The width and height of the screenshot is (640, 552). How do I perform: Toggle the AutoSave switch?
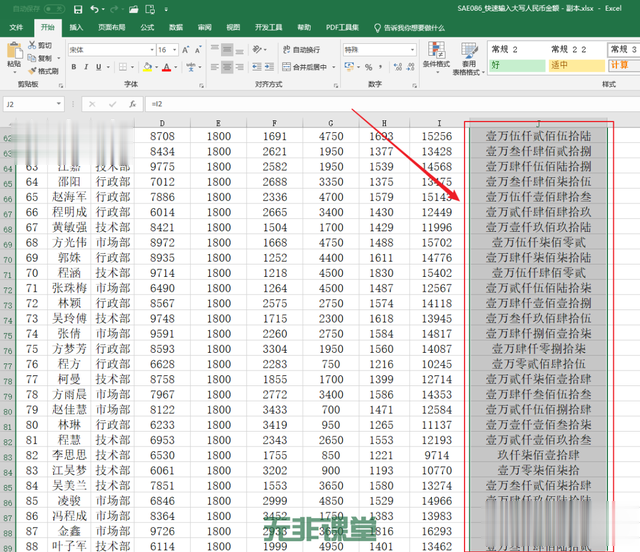click(54, 9)
